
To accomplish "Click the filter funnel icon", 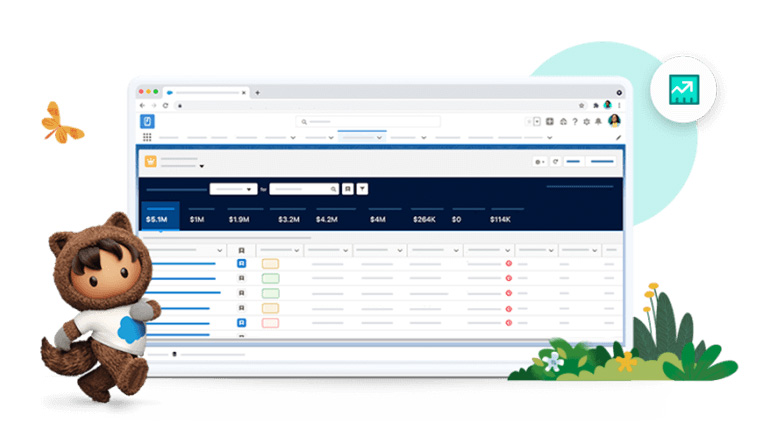I will click(363, 188).
